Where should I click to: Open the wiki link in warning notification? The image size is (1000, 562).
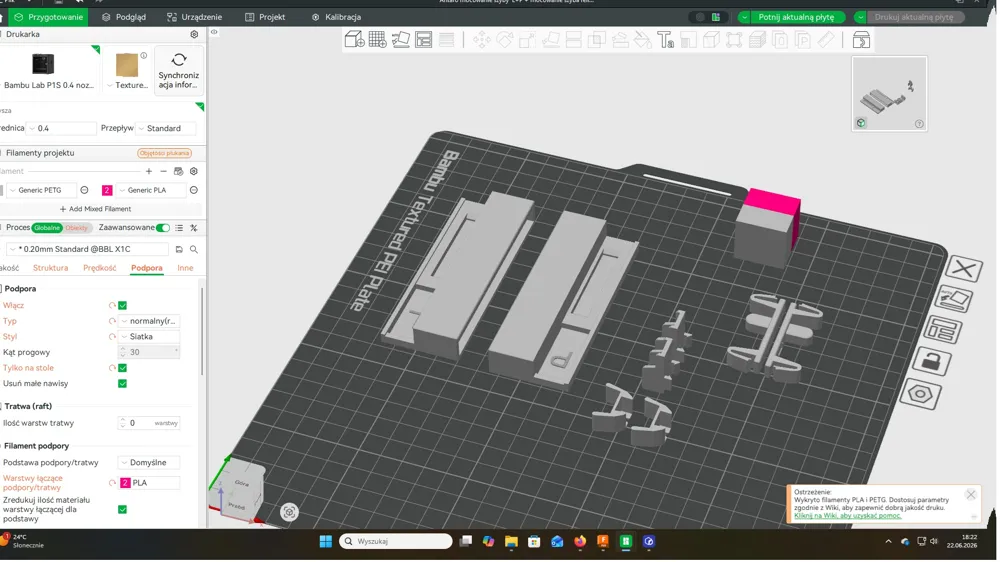(848, 515)
